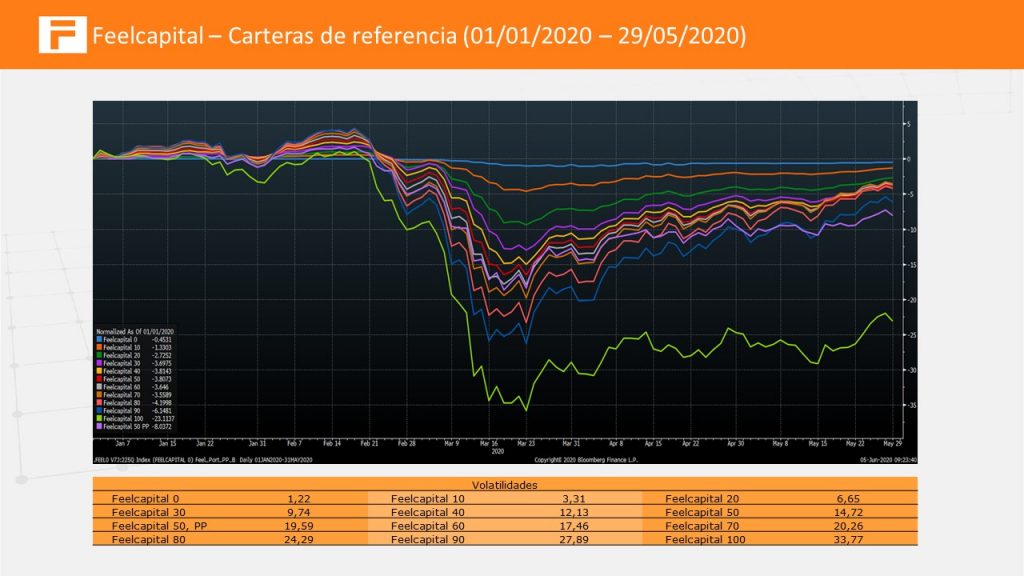Click legend label Feelcapital 80 in chart
This screenshot has height=576, width=1024.
pyautogui.click(x=121, y=403)
